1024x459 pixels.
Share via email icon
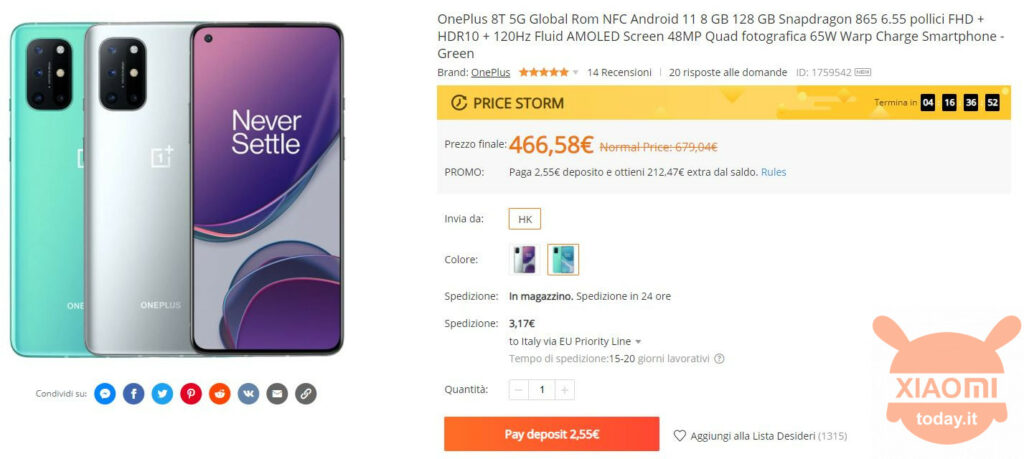(277, 394)
